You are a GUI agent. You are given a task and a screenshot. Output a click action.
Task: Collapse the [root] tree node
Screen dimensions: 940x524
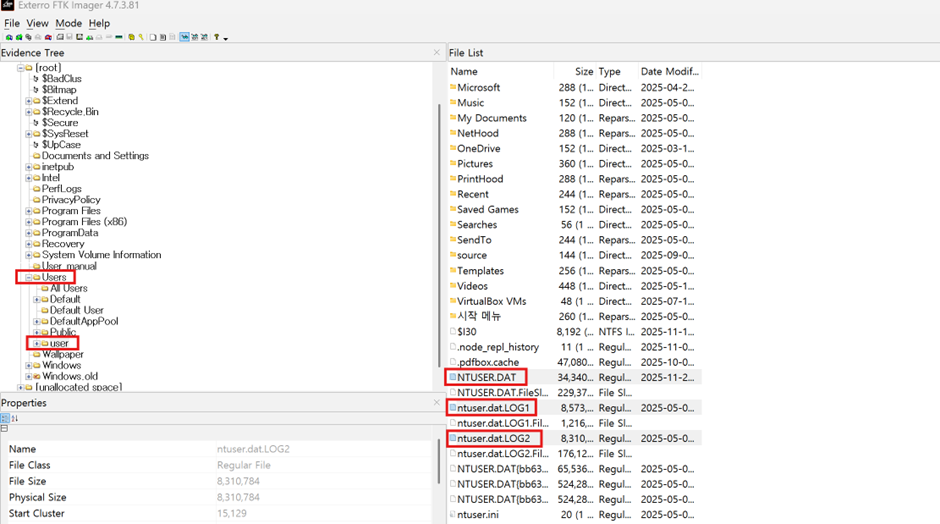[20, 68]
